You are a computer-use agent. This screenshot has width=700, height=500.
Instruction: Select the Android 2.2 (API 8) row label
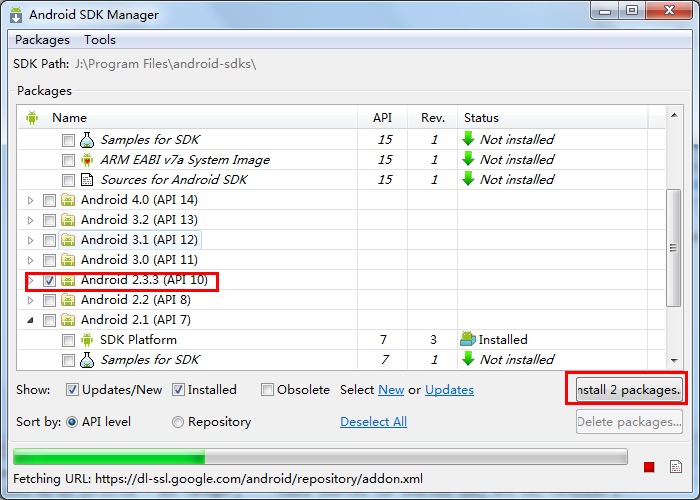point(135,300)
